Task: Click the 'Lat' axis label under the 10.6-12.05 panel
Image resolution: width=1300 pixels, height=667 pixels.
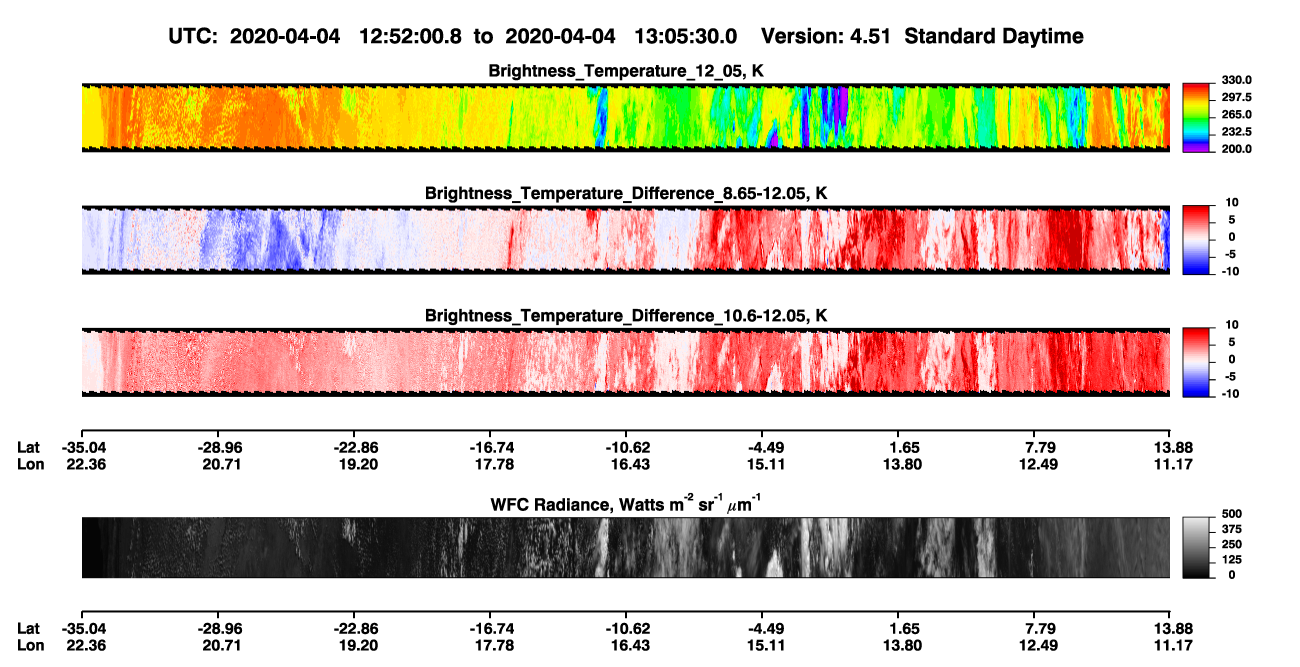Action: [29, 447]
